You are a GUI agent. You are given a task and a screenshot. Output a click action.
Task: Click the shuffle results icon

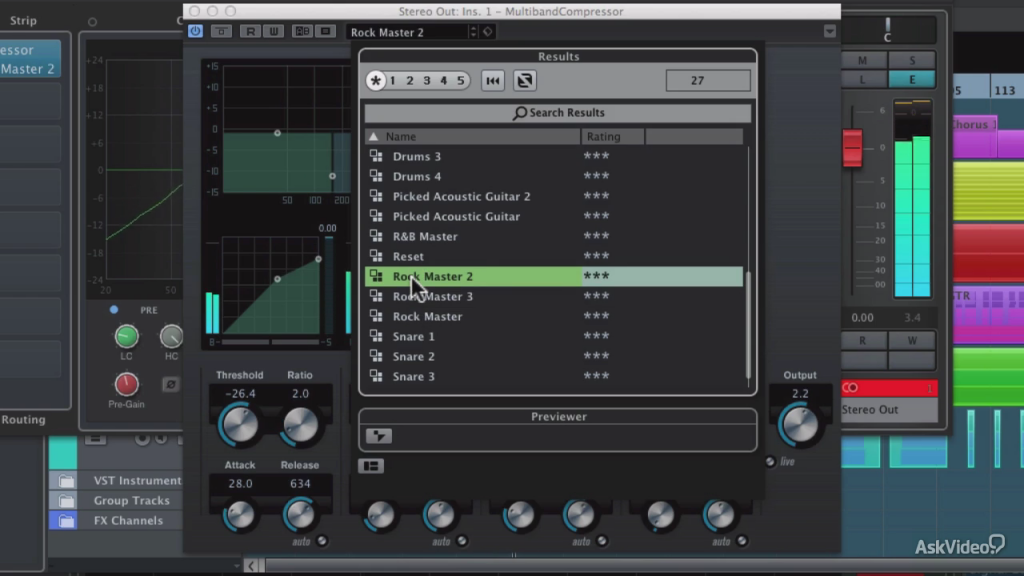pos(524,80)
